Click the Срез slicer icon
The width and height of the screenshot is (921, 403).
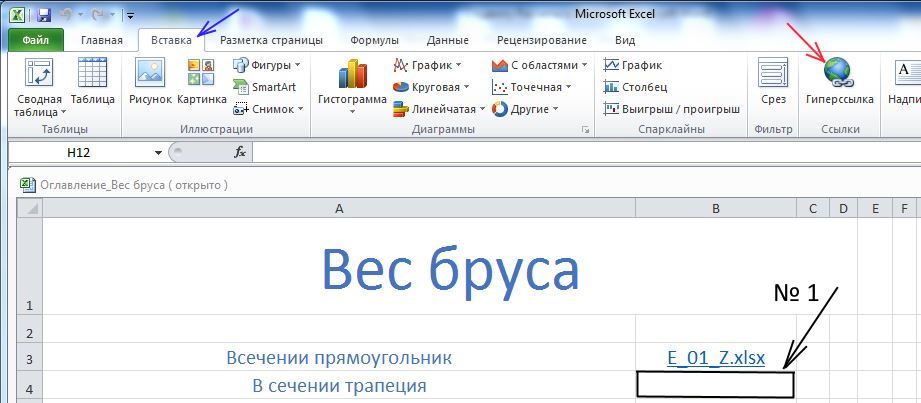[772, 74]
